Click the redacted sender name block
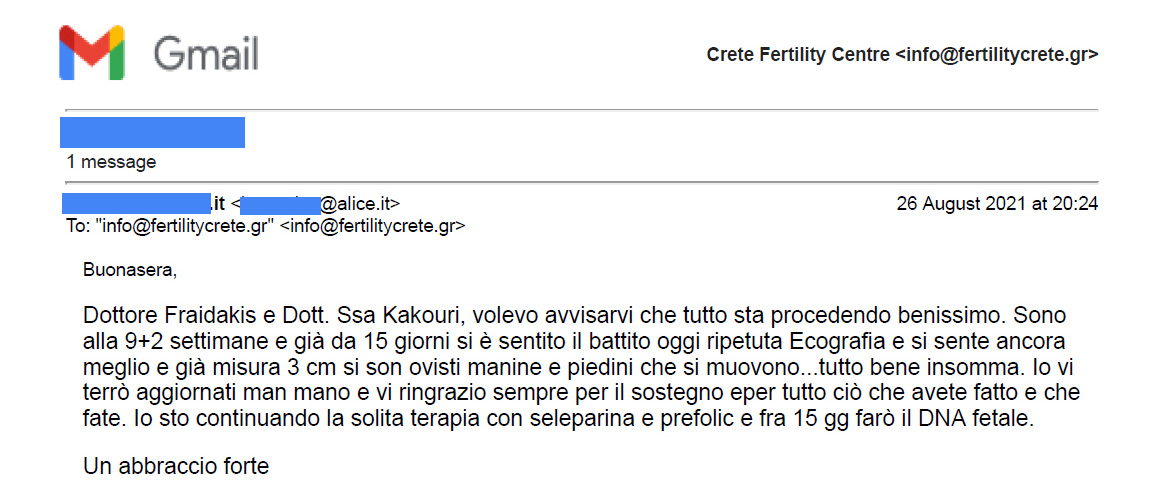Screen dimensions: 1157x500 pyautogui.click(x=144, y=204)
